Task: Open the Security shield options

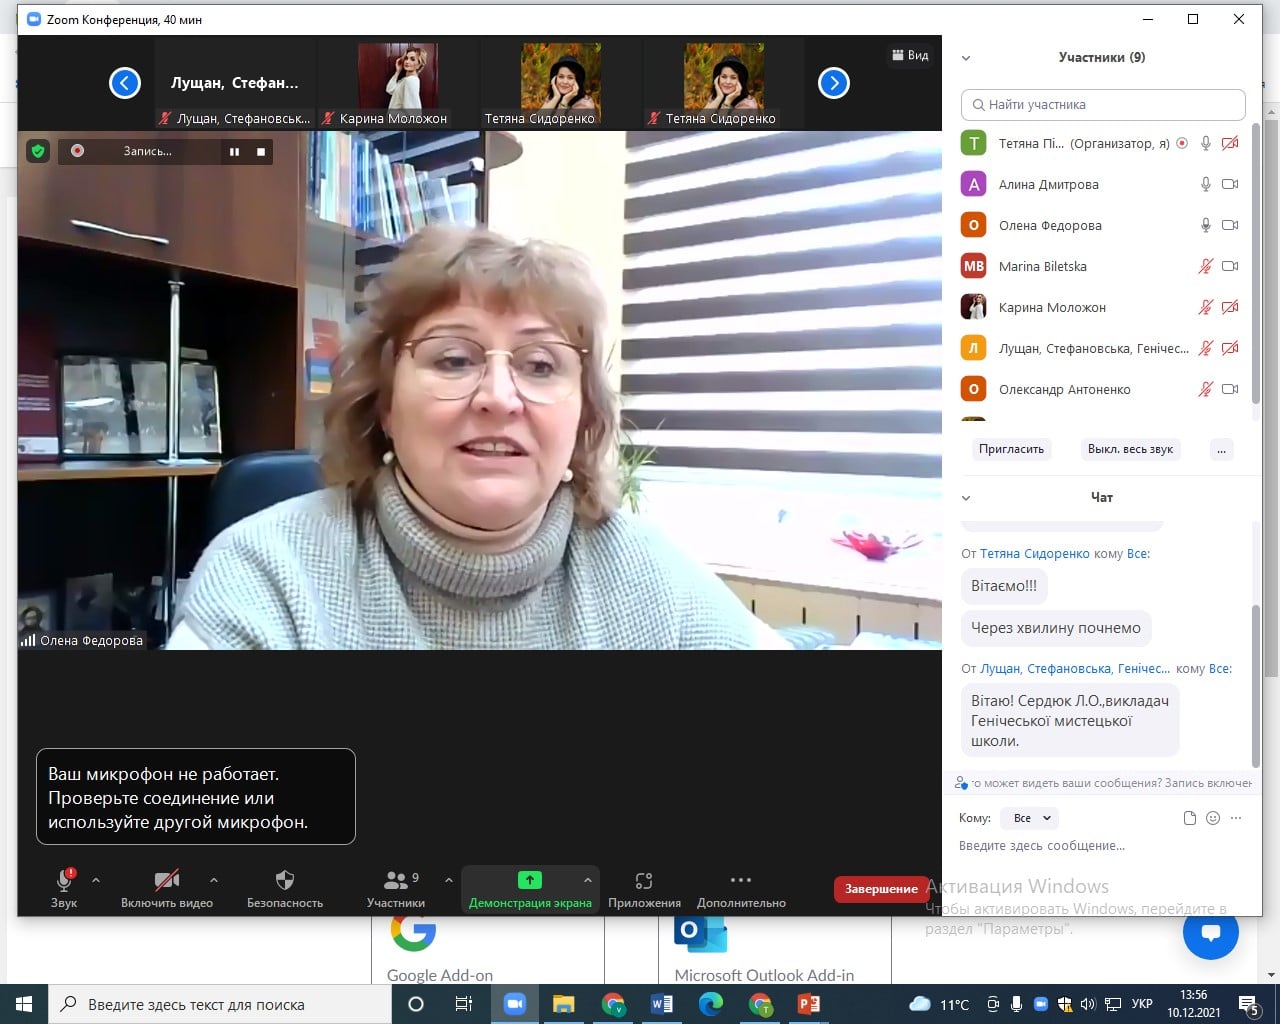Action: 285,887
